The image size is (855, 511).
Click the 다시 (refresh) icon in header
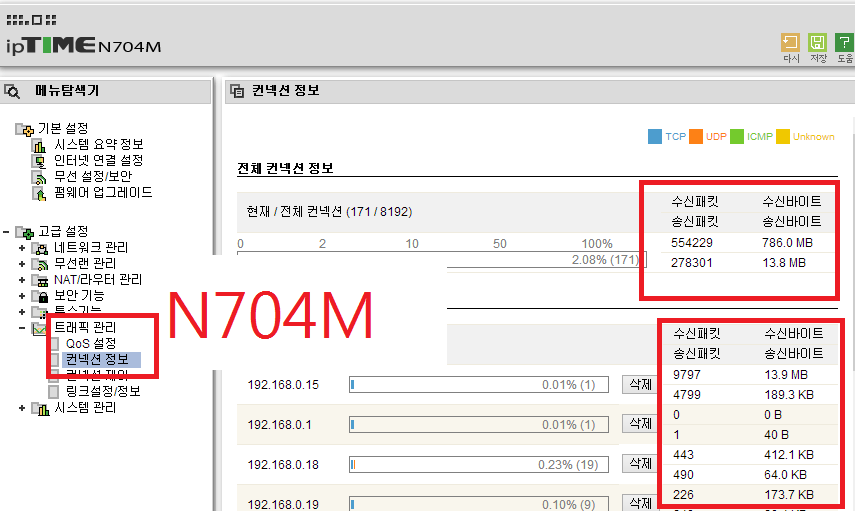(790, 43)
